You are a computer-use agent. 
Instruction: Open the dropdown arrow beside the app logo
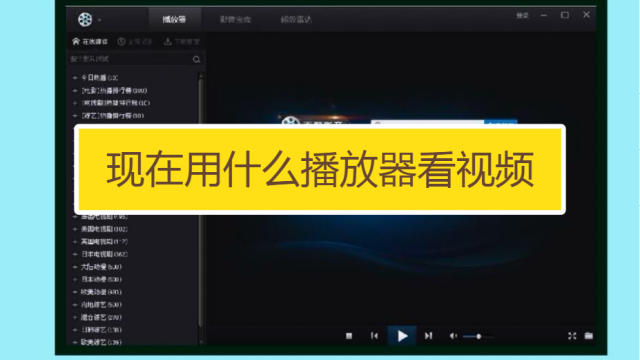point(99,20)
